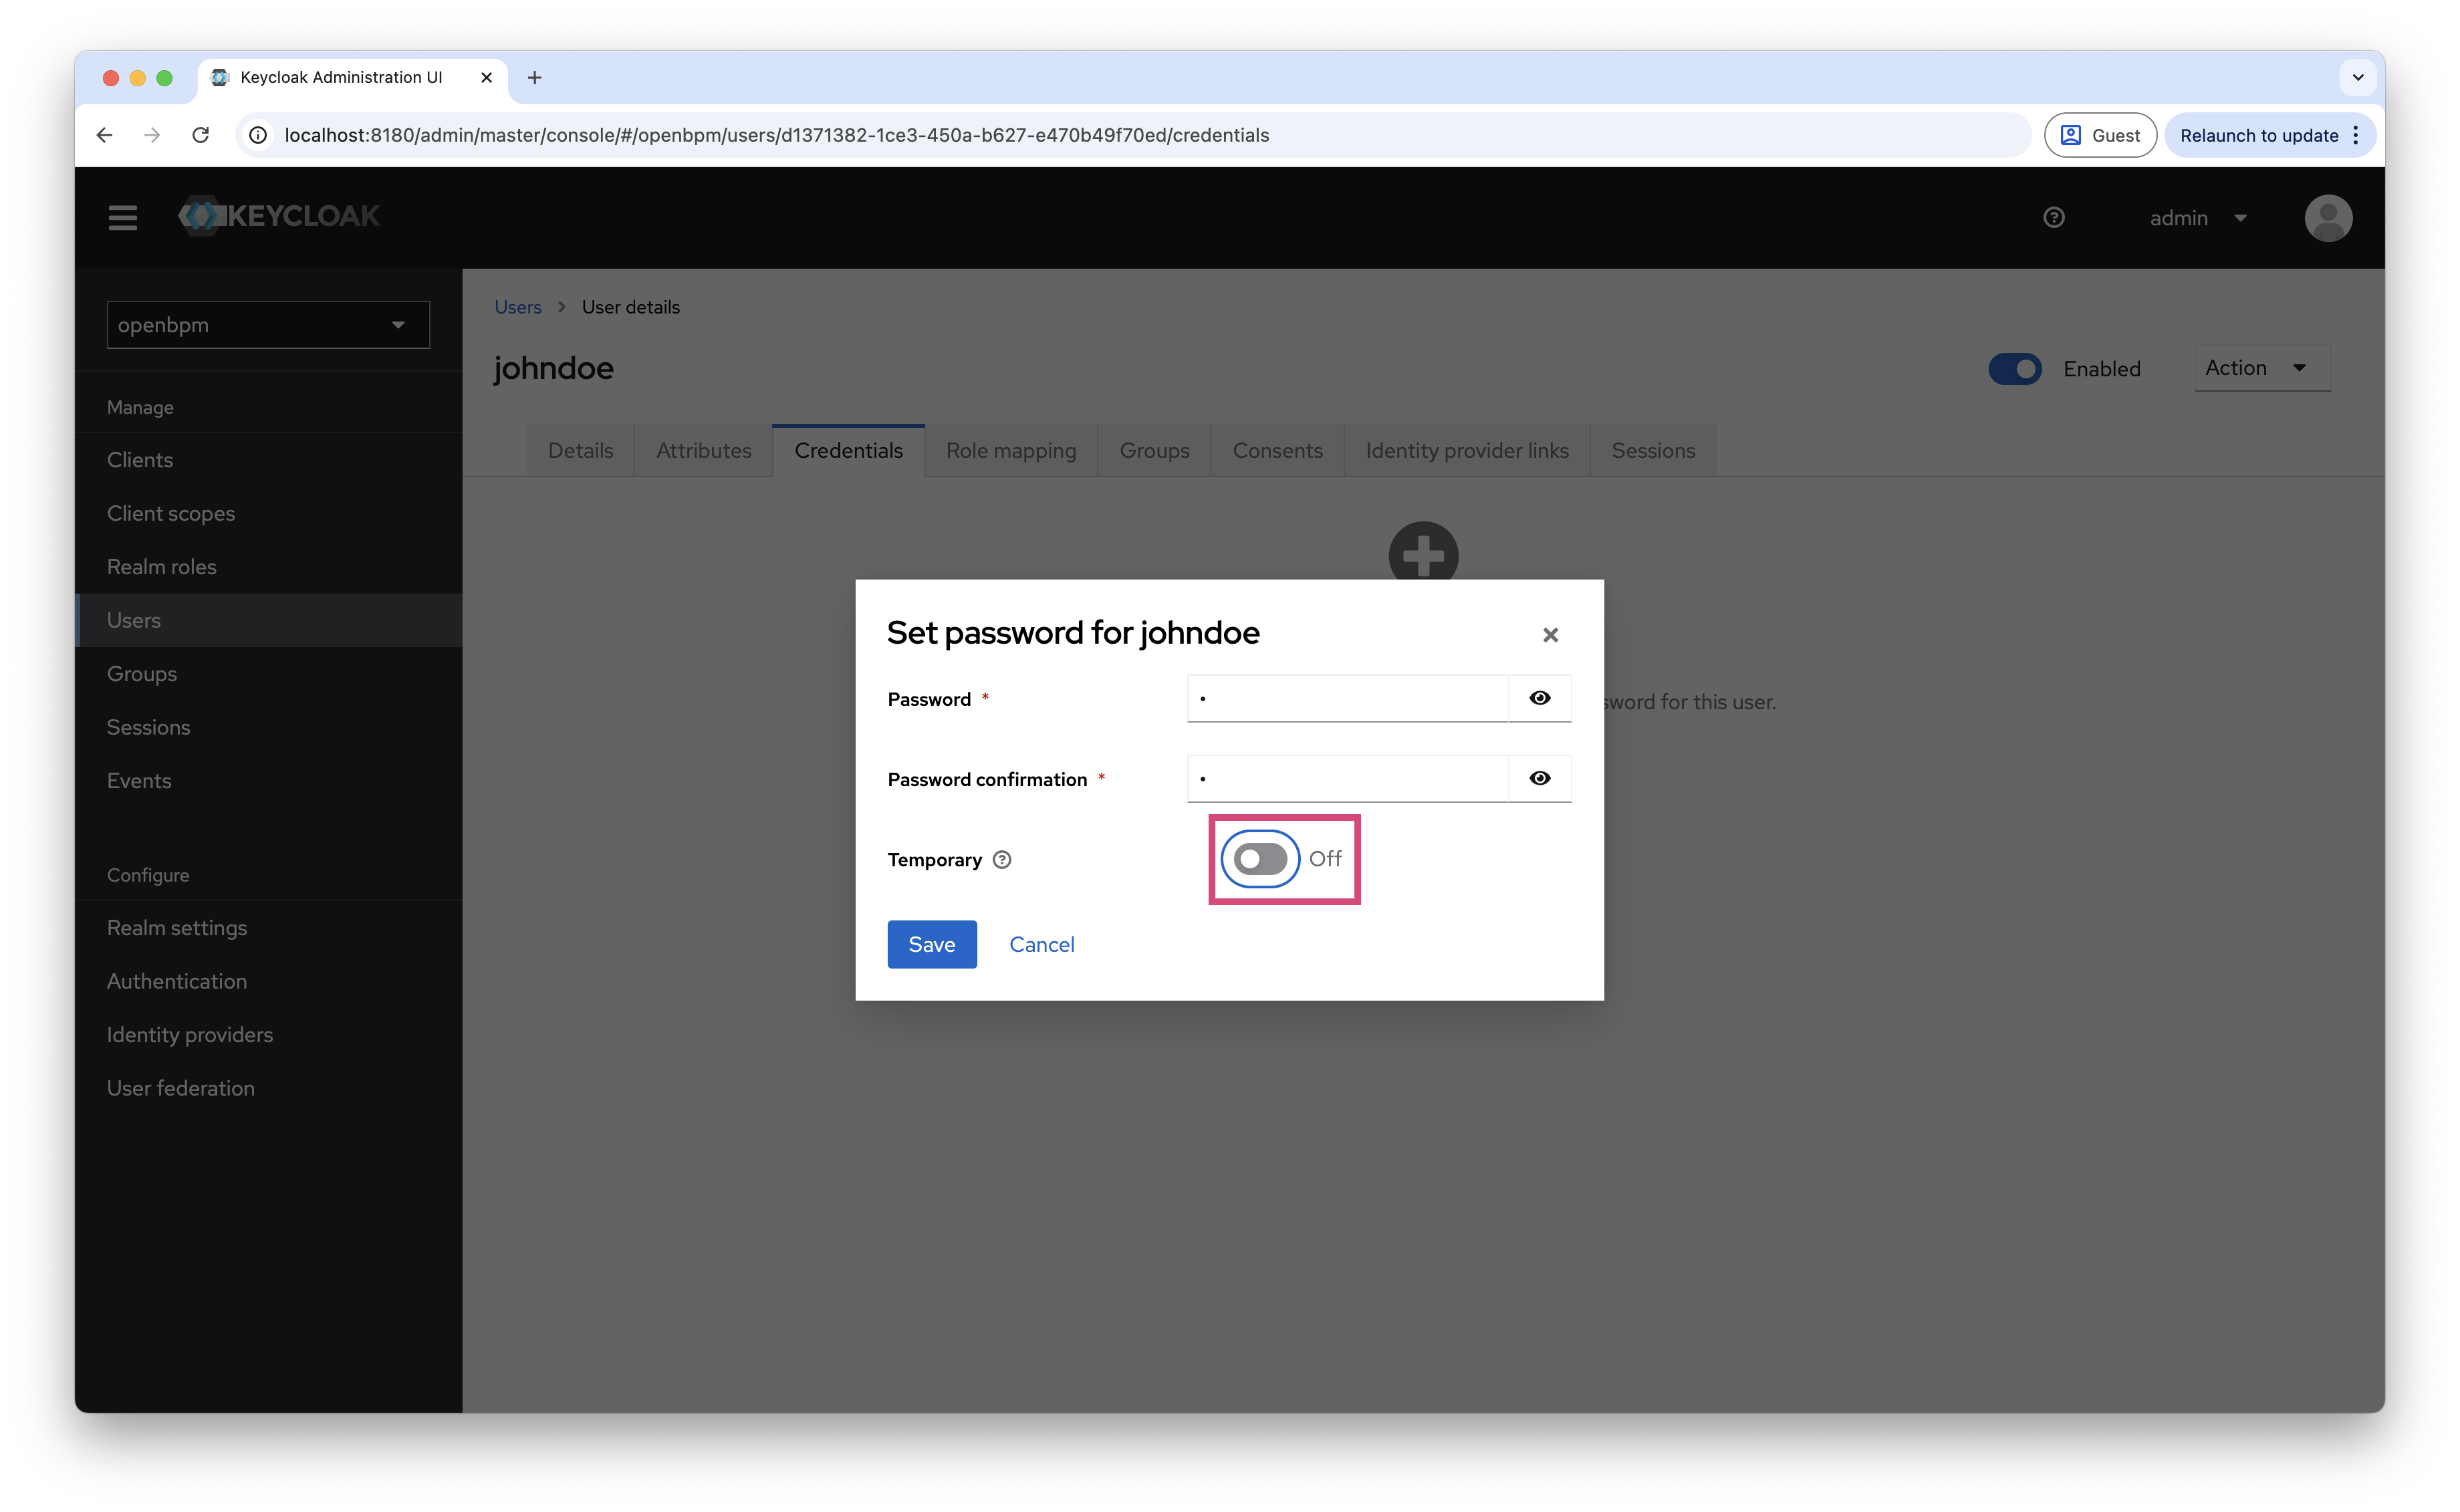This screenshot has height=1512, width=2460.
Task: Click the browser back arrow
Action: pyautogui.click(x=105, y=135)
